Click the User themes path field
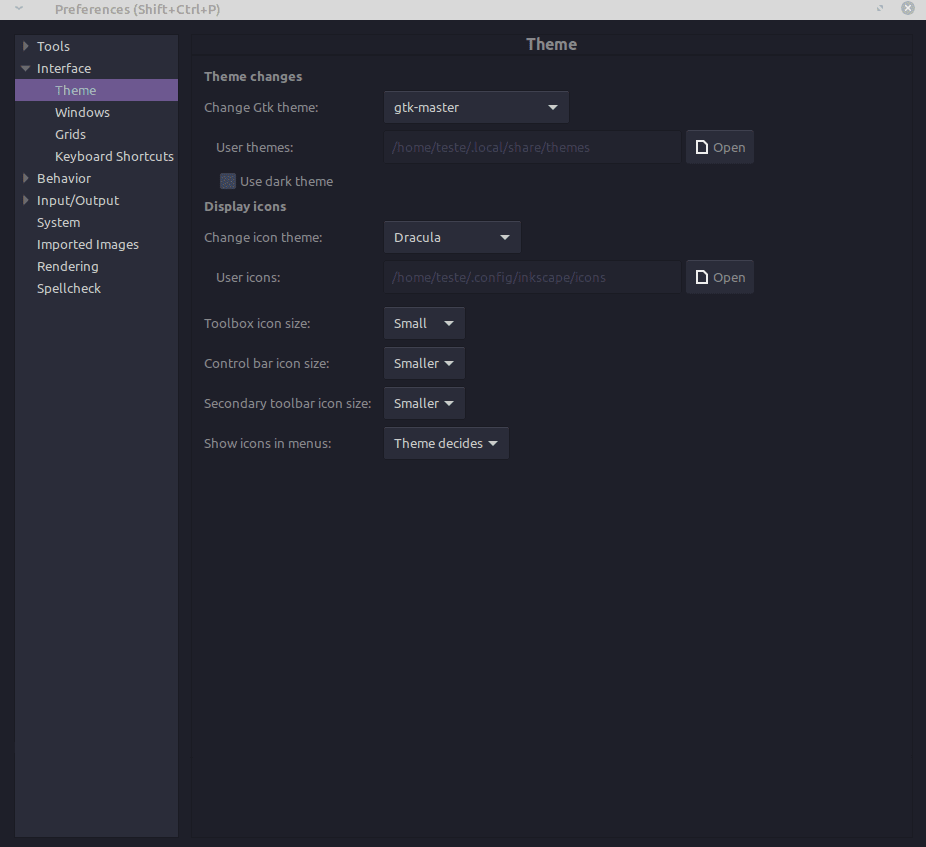Viewport: 926px width, 847px height. pos(532,147)
